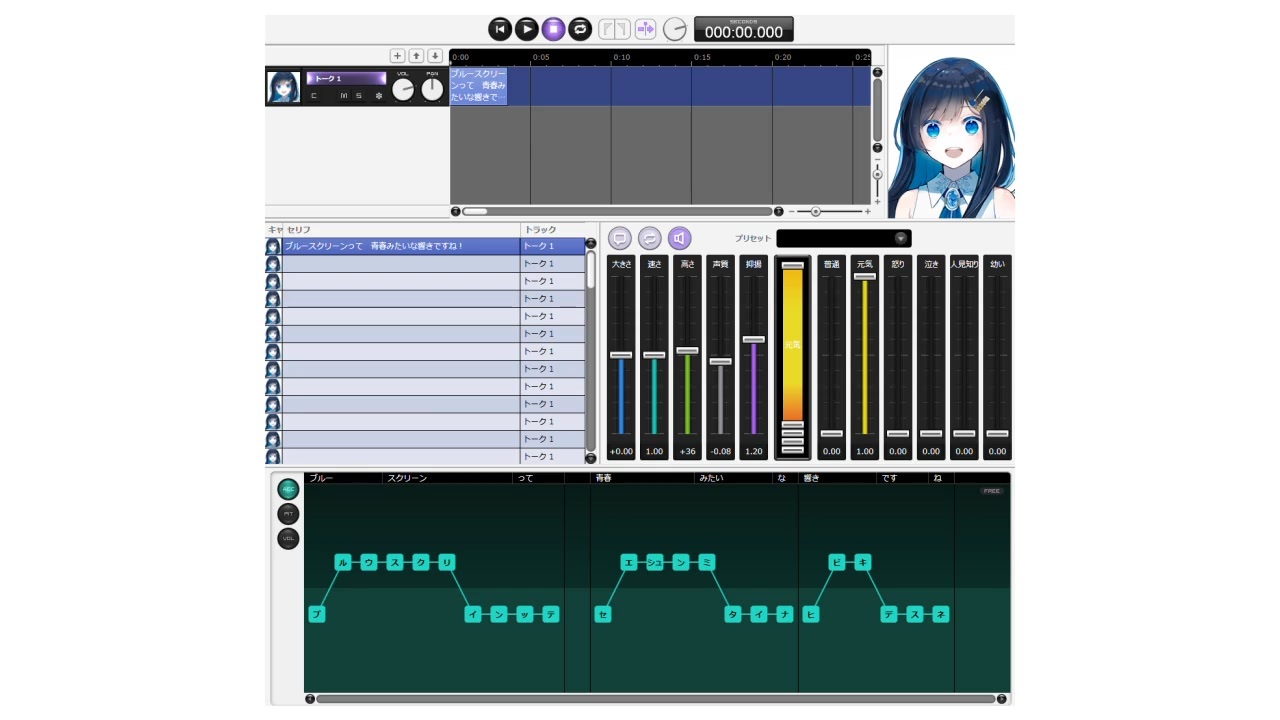Viewport: 1280px width, 720px height.
Task: Open the トーク 1 track name dropdown
Action: tap(346, 78)
